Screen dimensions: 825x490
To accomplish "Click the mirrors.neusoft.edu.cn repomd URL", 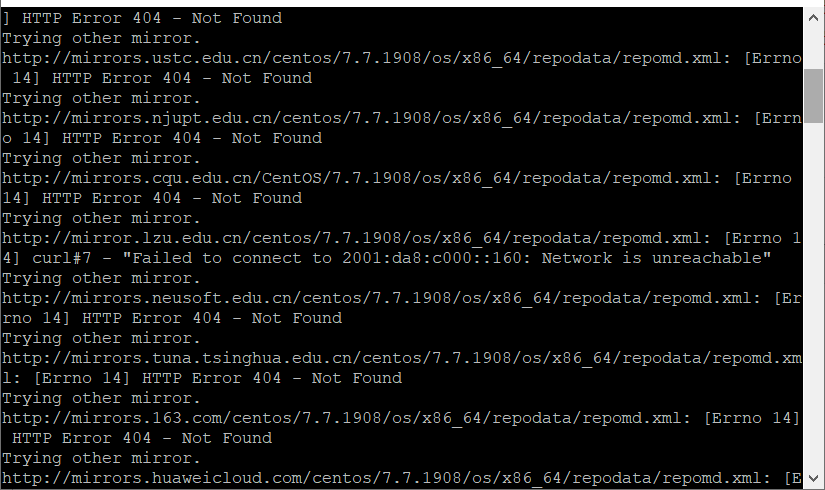I will tap(377, 298).
